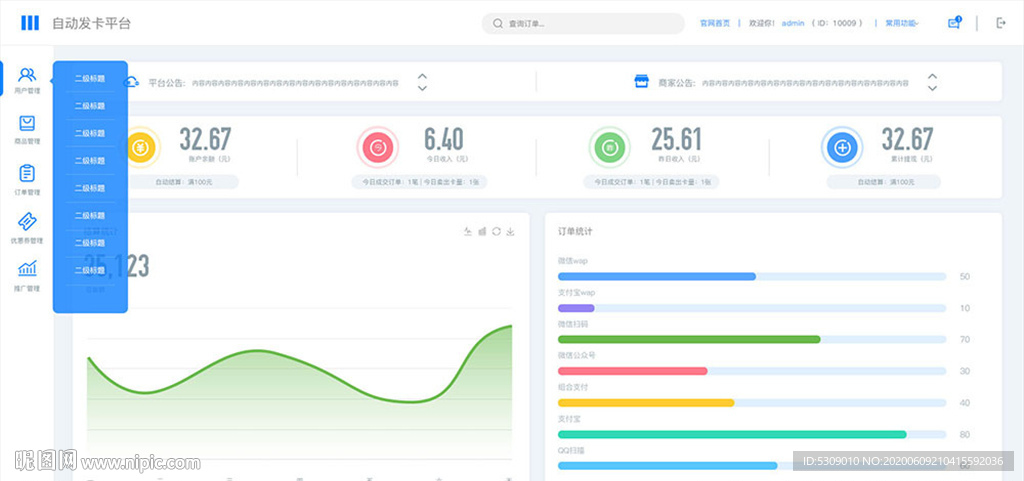1024x481 pixels.
Task: Open 用户管理 in the sidebar
Action: pyautogui.click(x=27, y=79)
